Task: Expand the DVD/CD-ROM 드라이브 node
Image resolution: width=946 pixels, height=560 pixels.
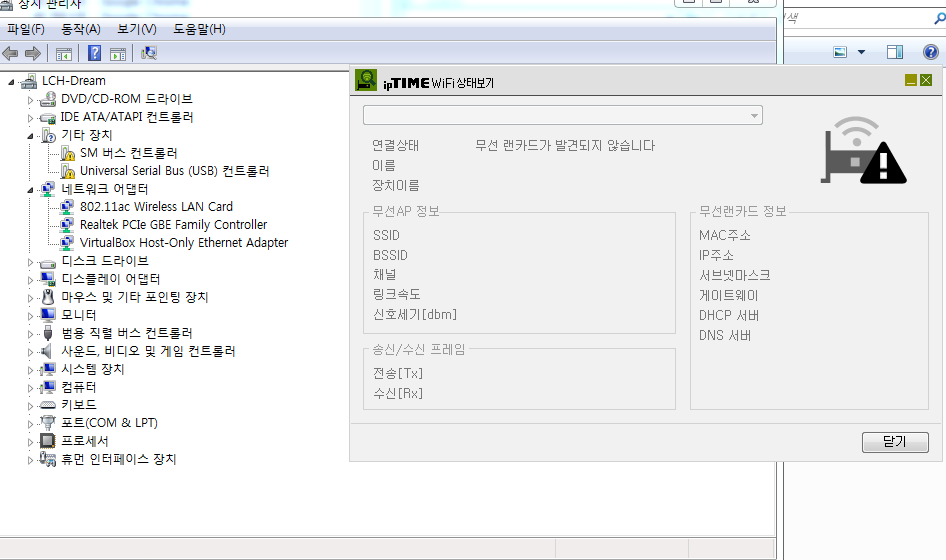Action: point(30,100)
